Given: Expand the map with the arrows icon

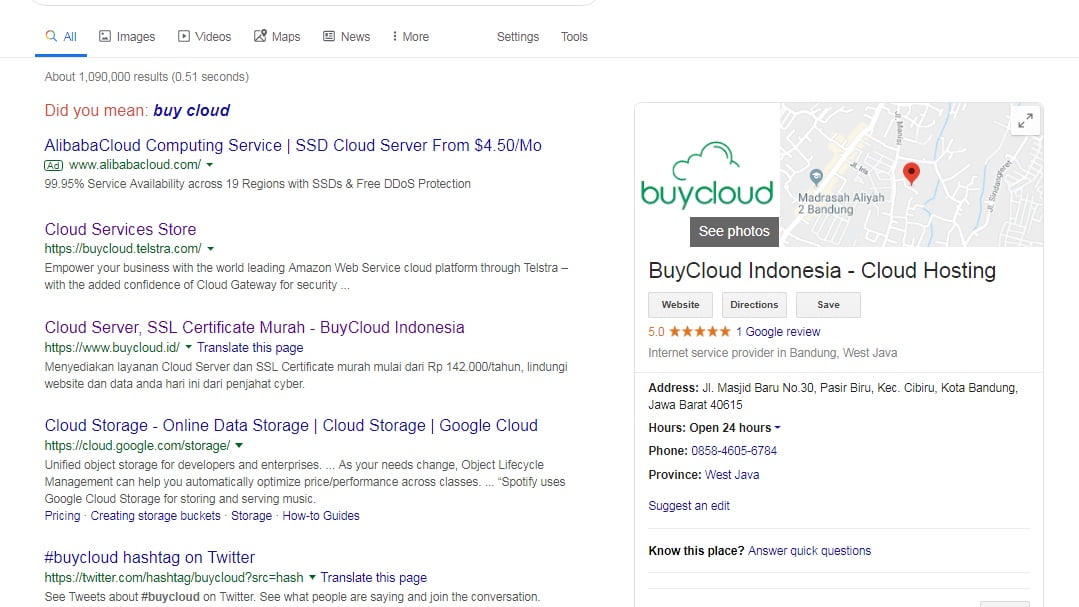Looking at the screenshot, I should [x=1025, y=120].
